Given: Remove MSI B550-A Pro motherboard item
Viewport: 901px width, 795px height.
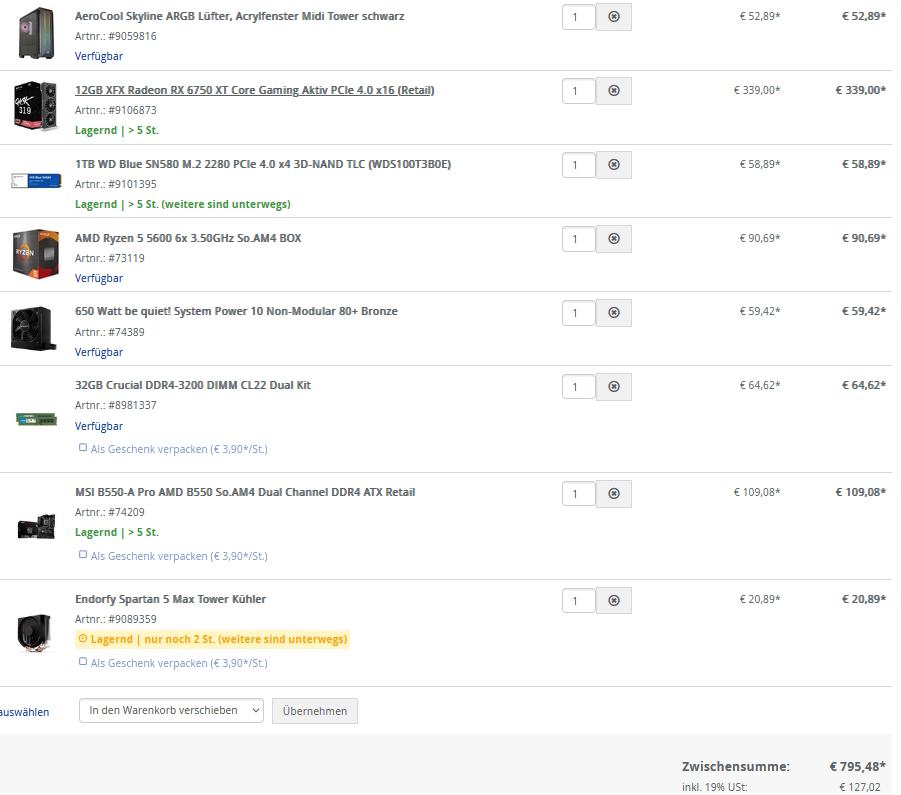Looking at the screenshot, I should click(614, 494).
